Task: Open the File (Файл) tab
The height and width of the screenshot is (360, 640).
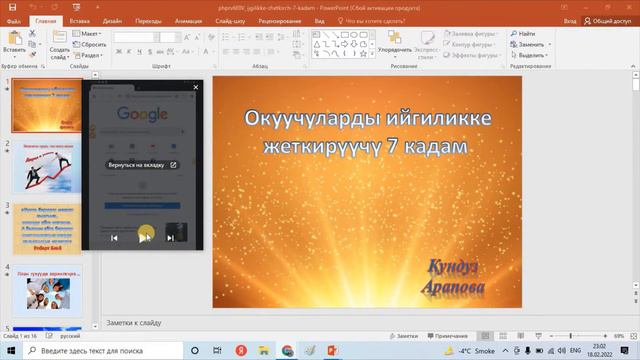Action: click(13, 21)
